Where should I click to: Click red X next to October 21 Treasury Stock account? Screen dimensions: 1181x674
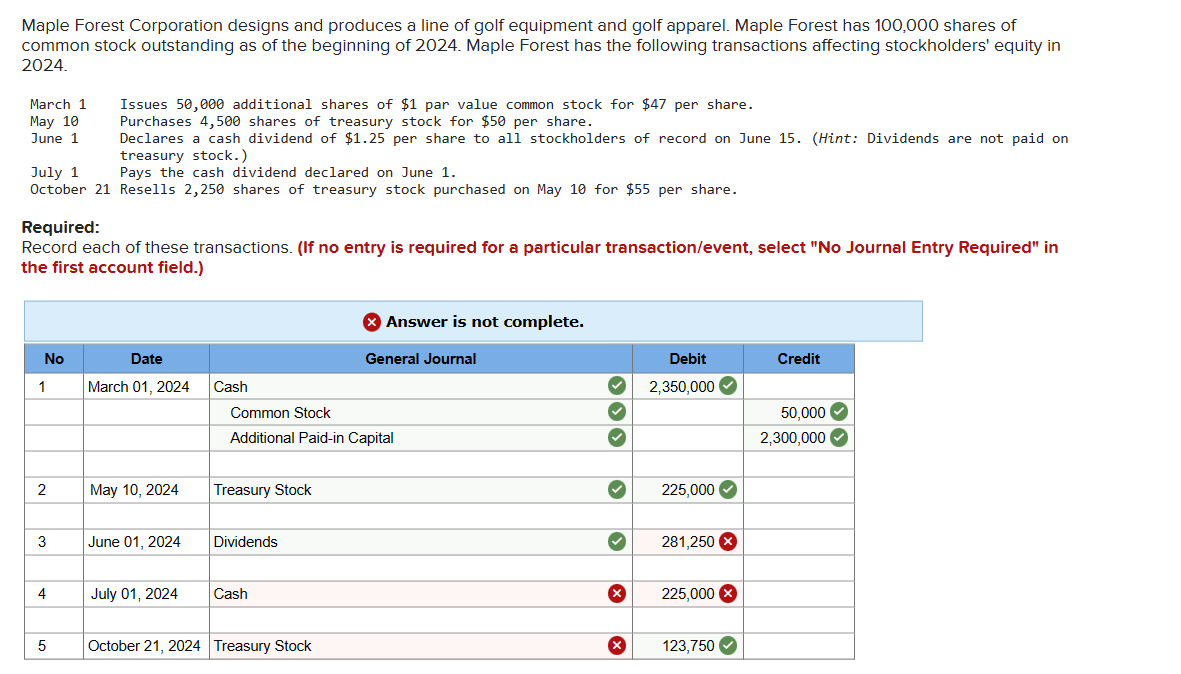[617, 645]
